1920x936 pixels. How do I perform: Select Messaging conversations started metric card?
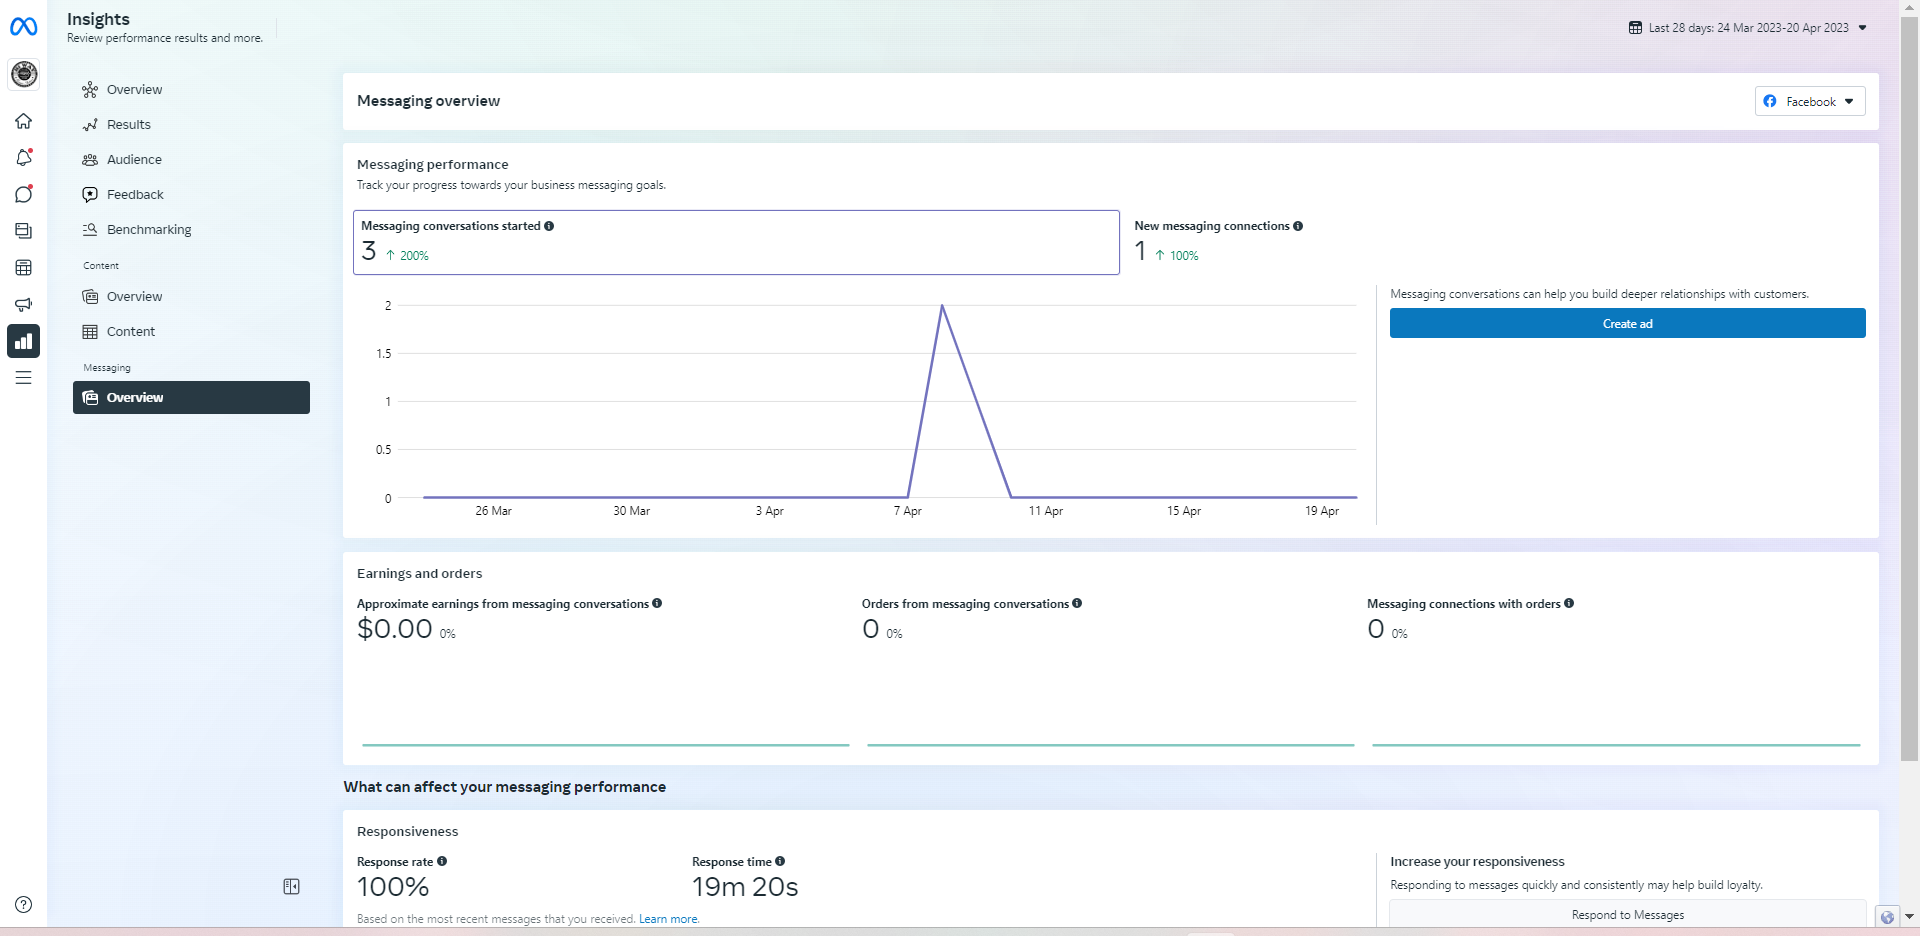pyautogui.click(x=736, y=242)
